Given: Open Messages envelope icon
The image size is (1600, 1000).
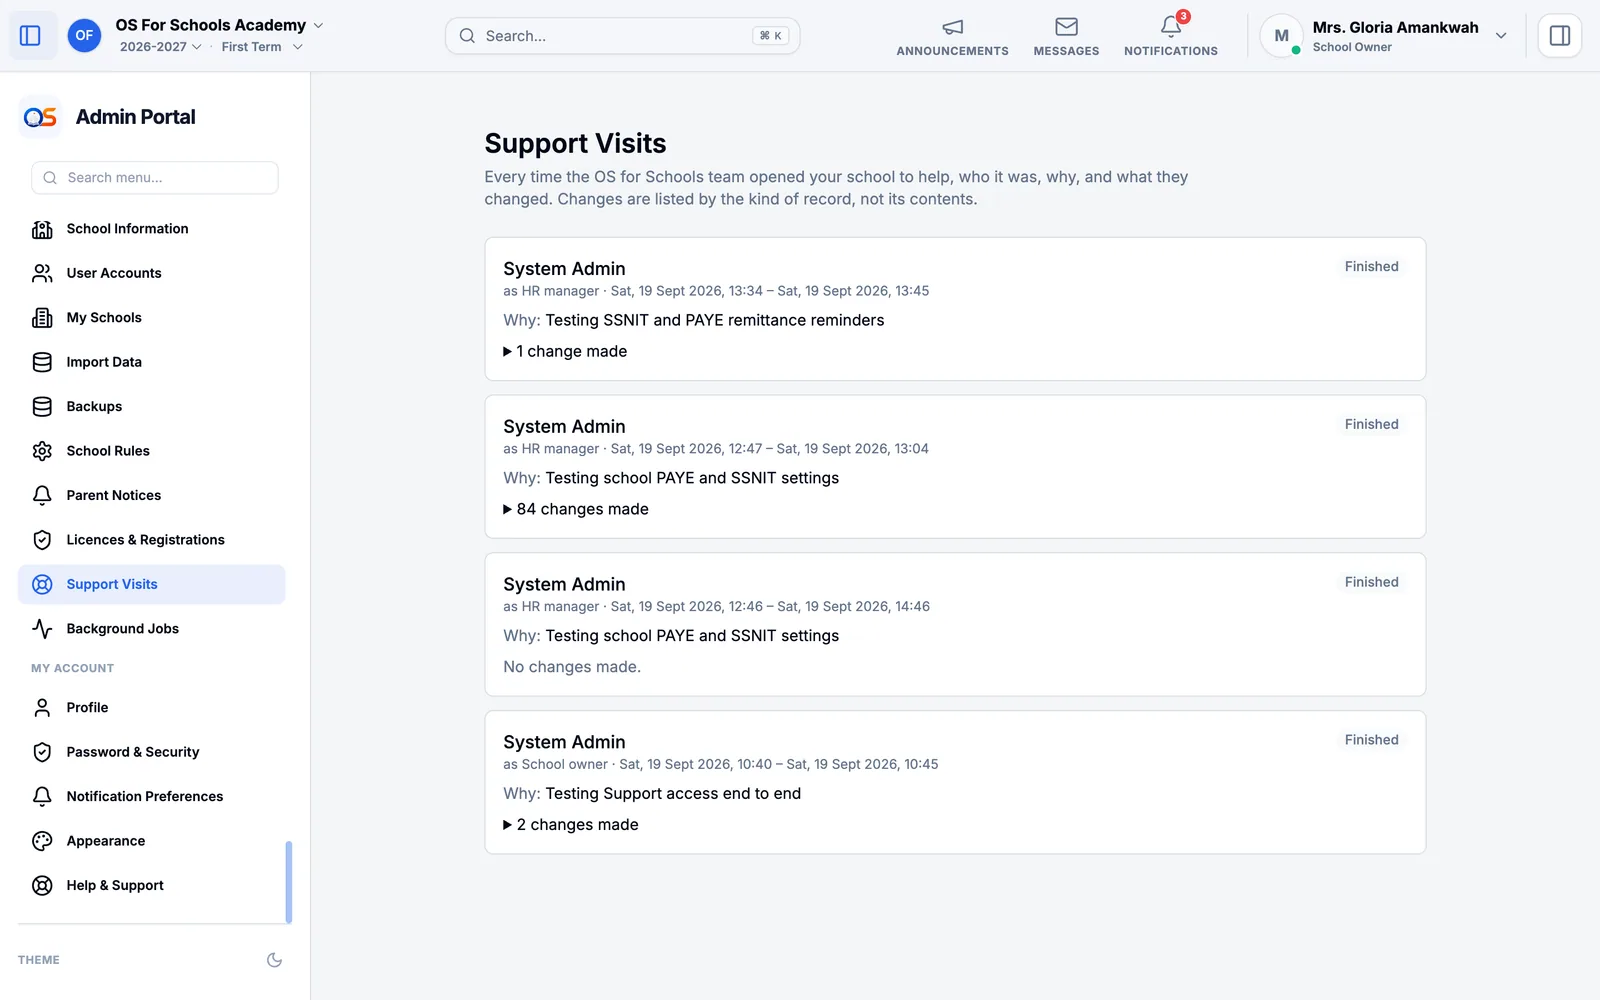Looking at the screenshot, I should point(1066,27).
